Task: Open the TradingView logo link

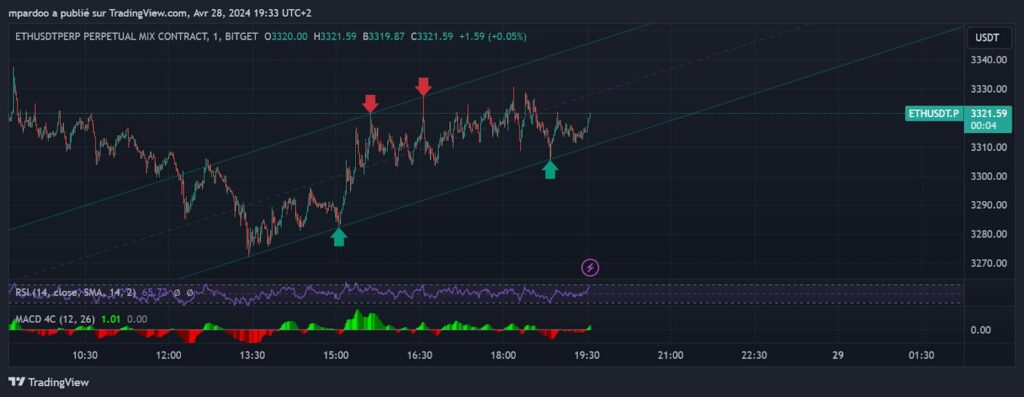Action: click(48, 382)
